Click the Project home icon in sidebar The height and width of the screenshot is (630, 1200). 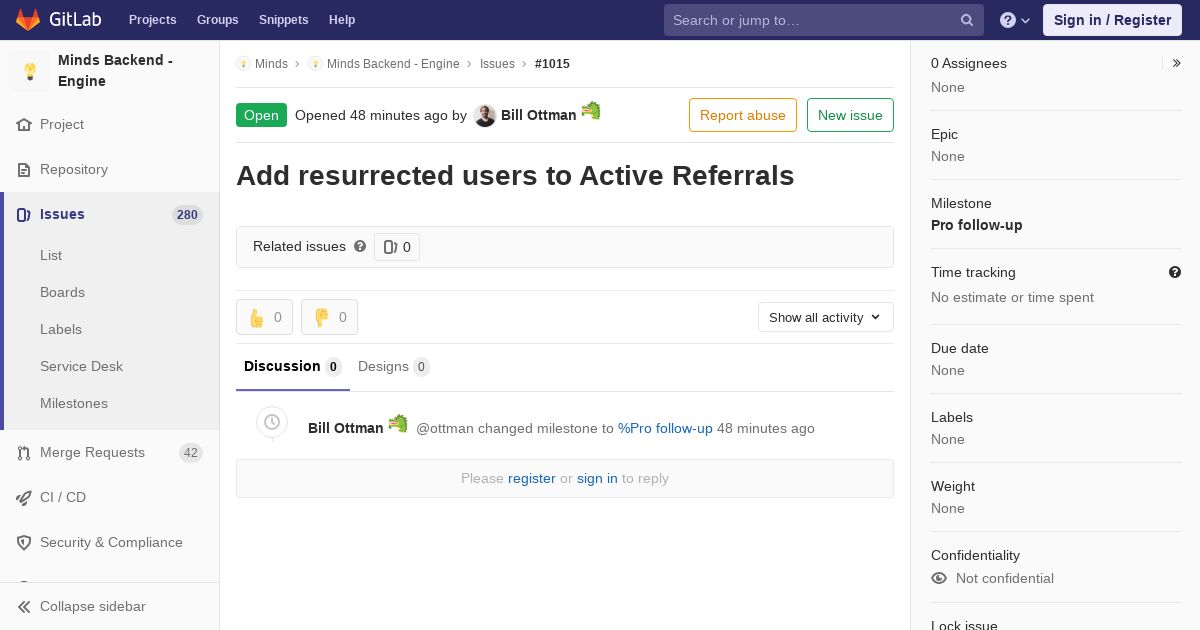coord(24,125)
